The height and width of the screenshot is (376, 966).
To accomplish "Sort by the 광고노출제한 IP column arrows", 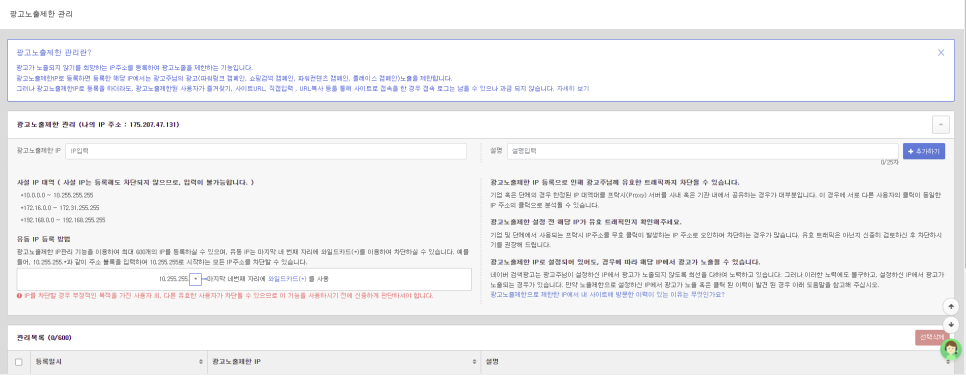I will tap(474, 361).
